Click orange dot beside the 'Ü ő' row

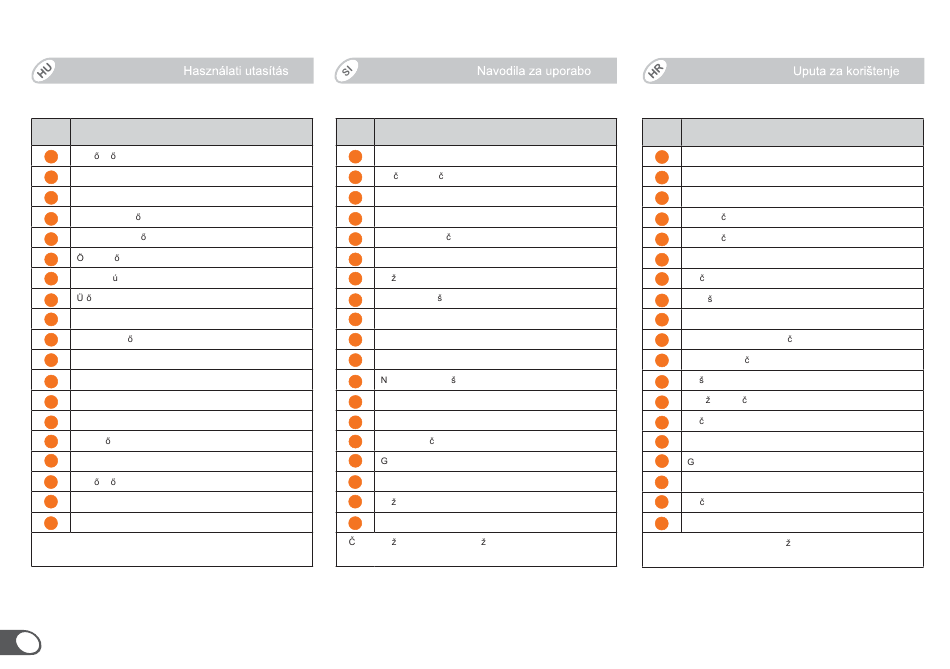tap(51, 299)
